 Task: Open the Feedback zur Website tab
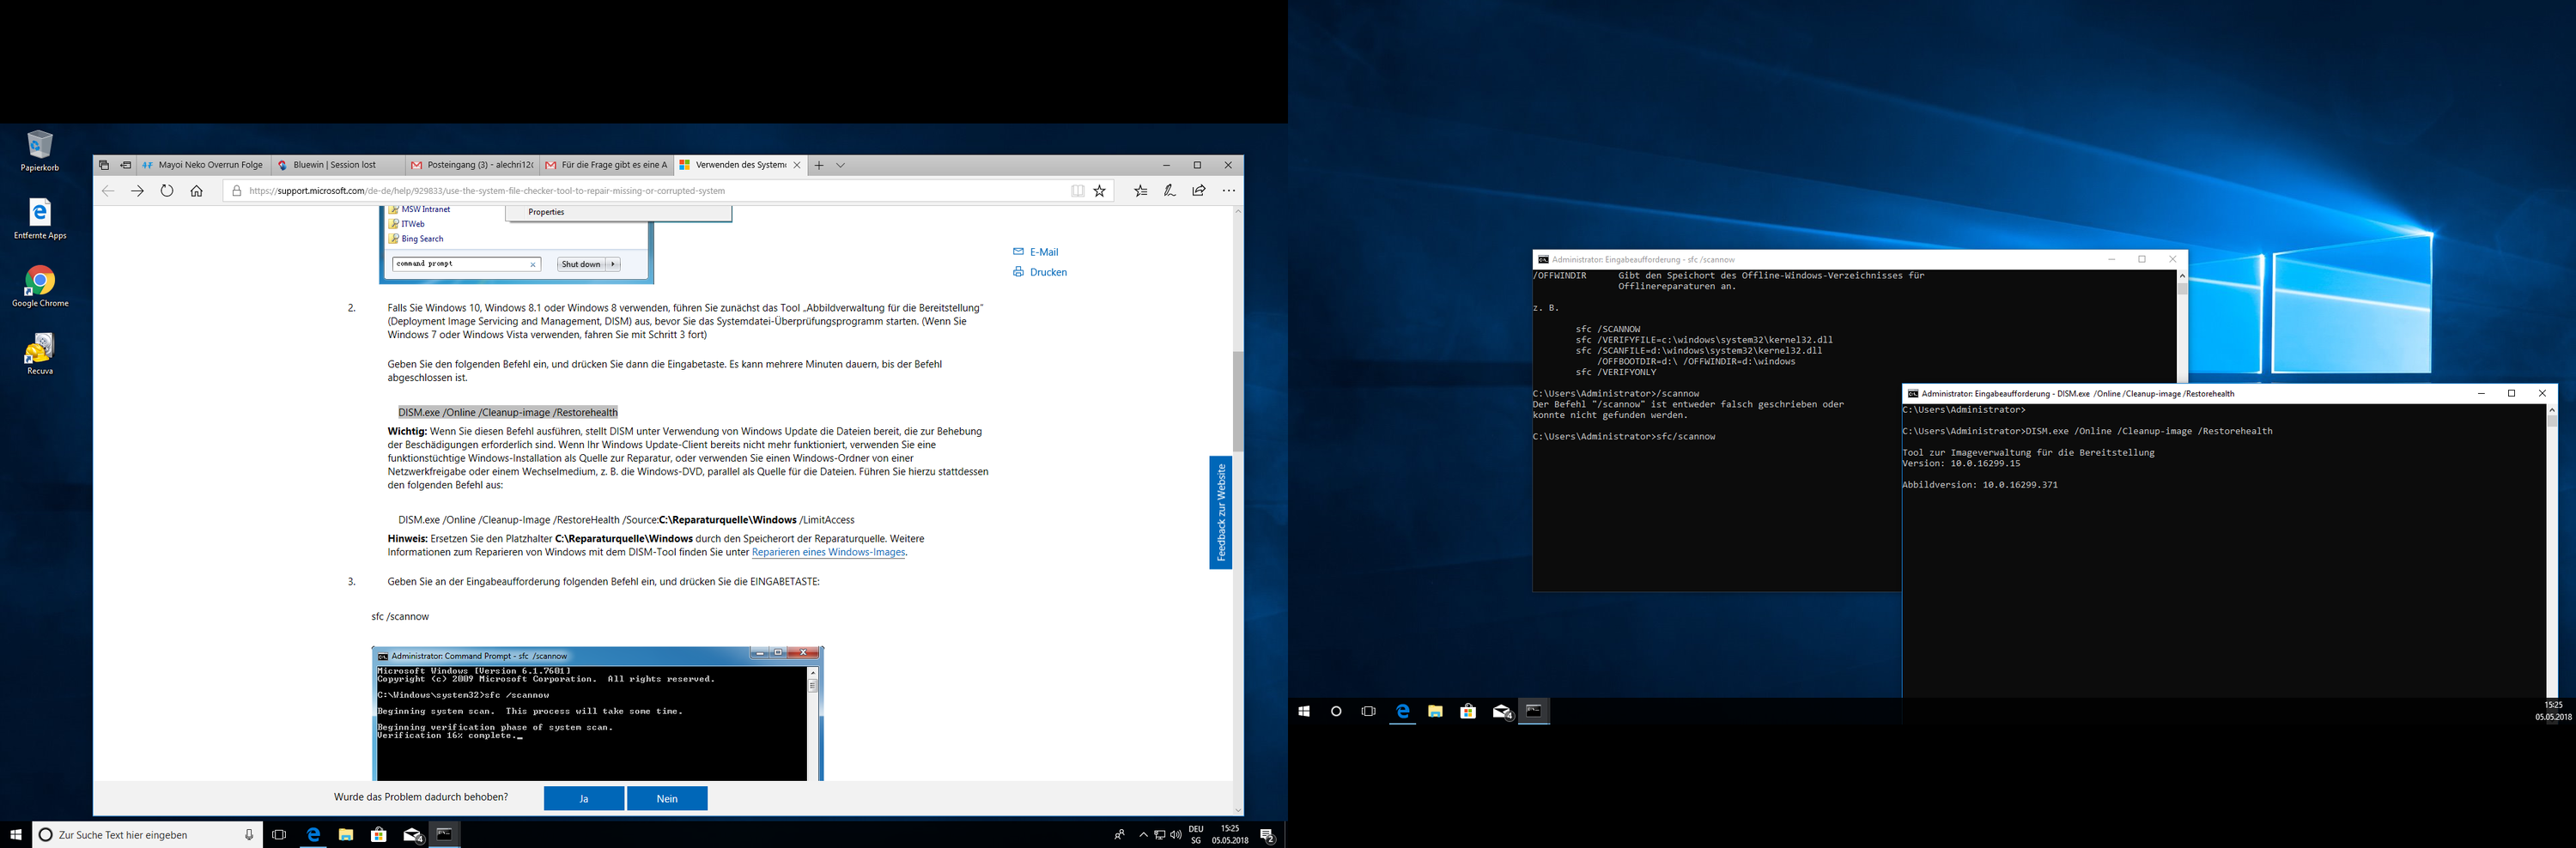pyautogui.click(x=1220, y=513)
